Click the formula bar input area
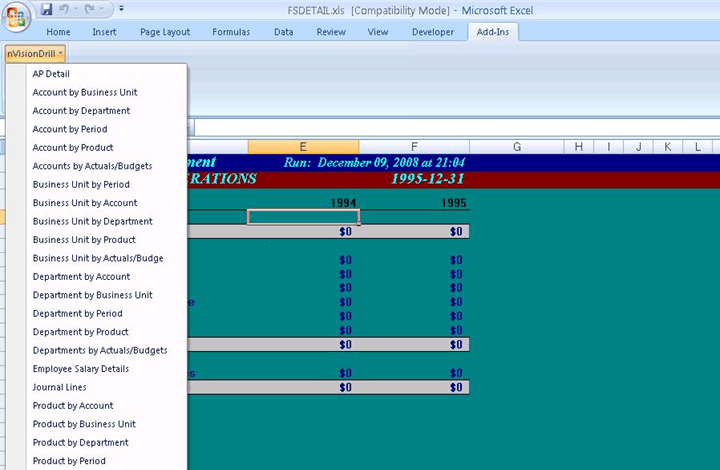 (457, 128)
